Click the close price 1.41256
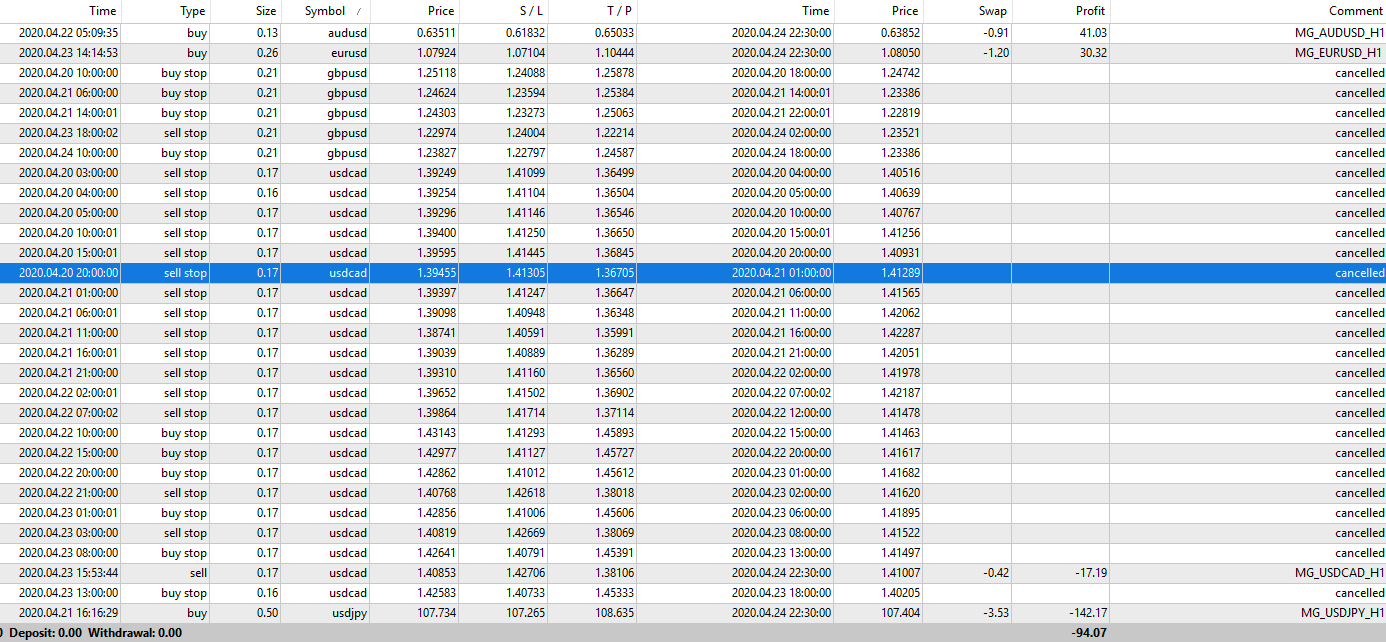This screenshot has height=642, width=1386. tap(901, 233)
